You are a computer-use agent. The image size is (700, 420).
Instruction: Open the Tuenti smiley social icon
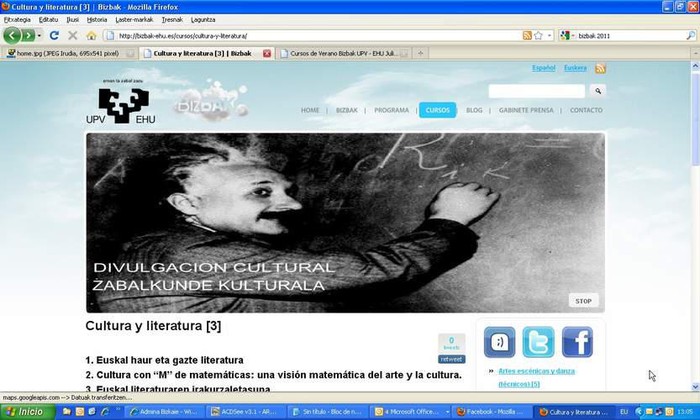[500, 342]
